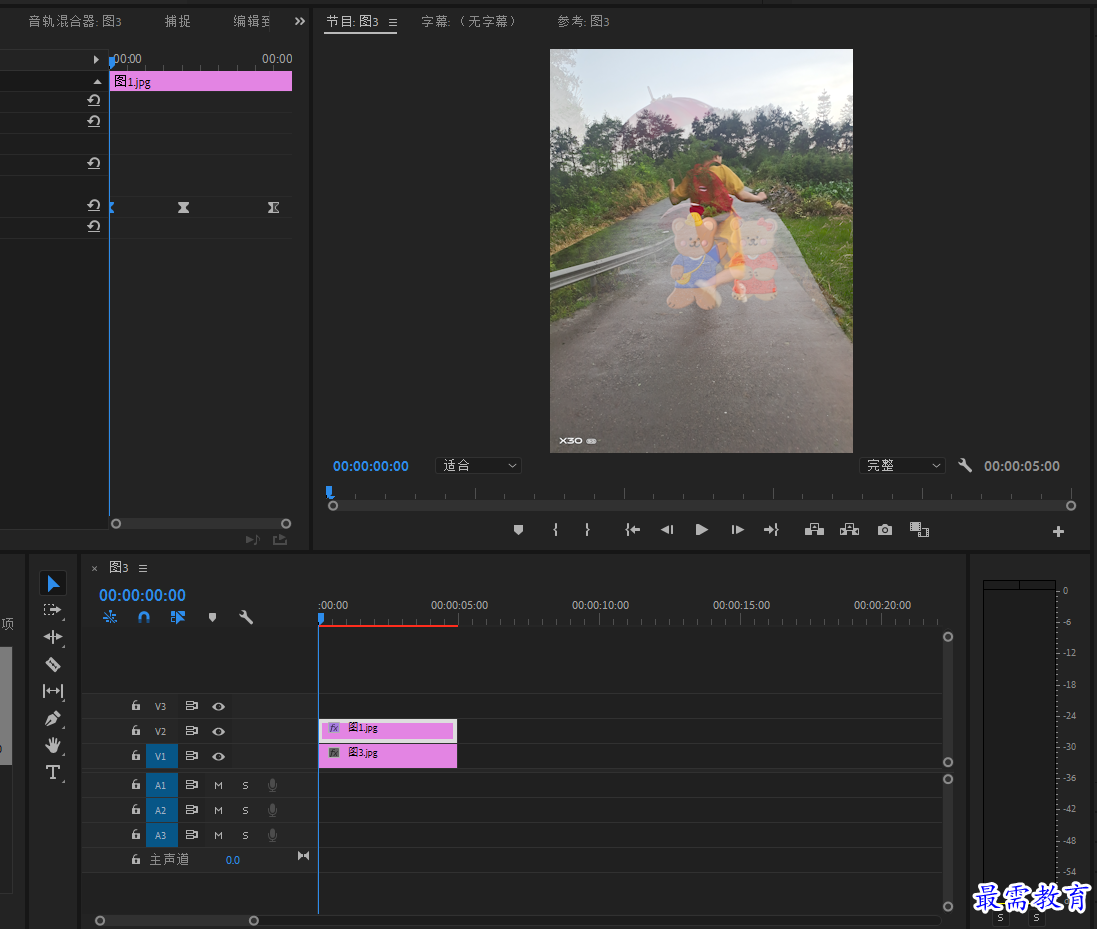Image resolution: width=1097 pixels, height=929 pixels.
Task: Open comparison view button
Action: [x=919, y=530]
